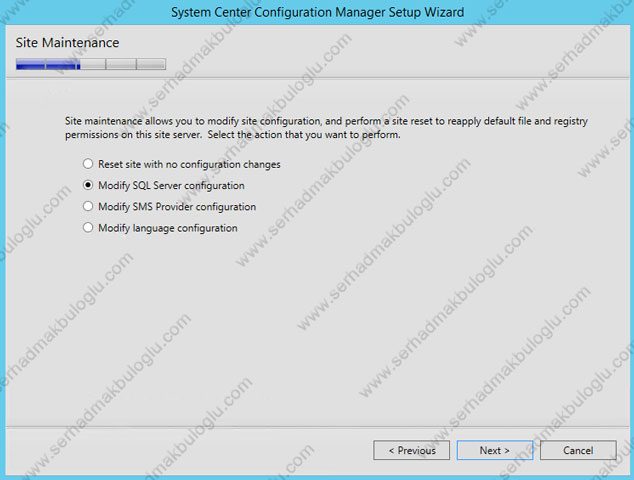
Task: Click the second filled progress bar segment
Action: (x=62, y=65)
